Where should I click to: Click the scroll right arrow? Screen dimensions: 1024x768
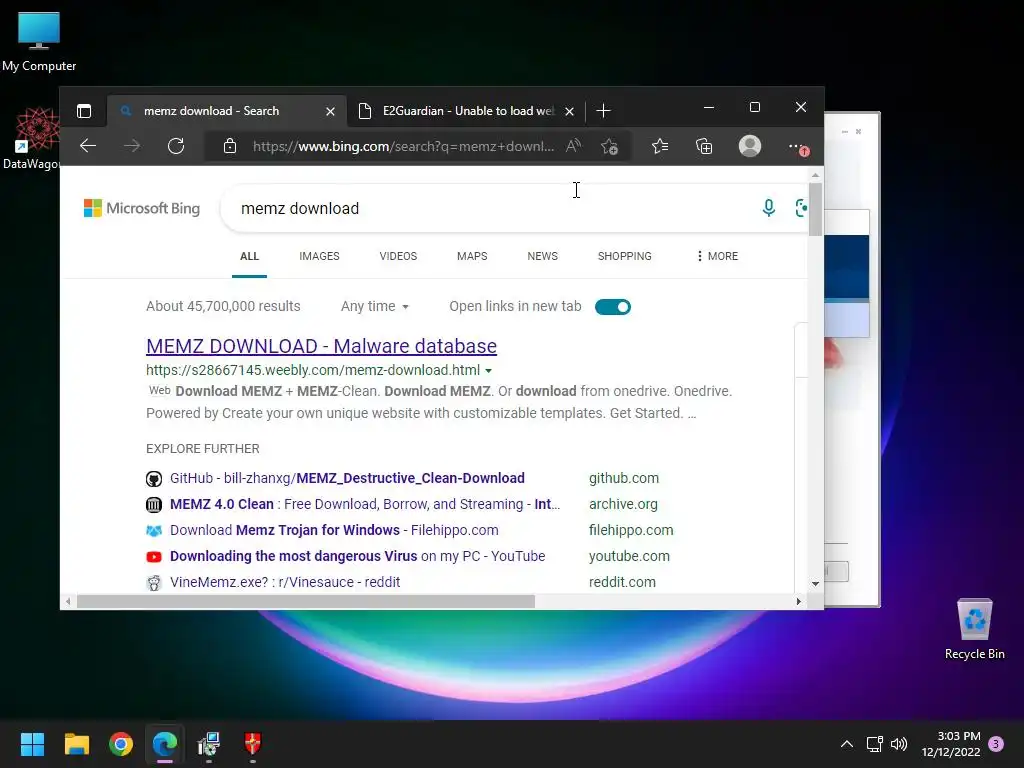[798, 601]
